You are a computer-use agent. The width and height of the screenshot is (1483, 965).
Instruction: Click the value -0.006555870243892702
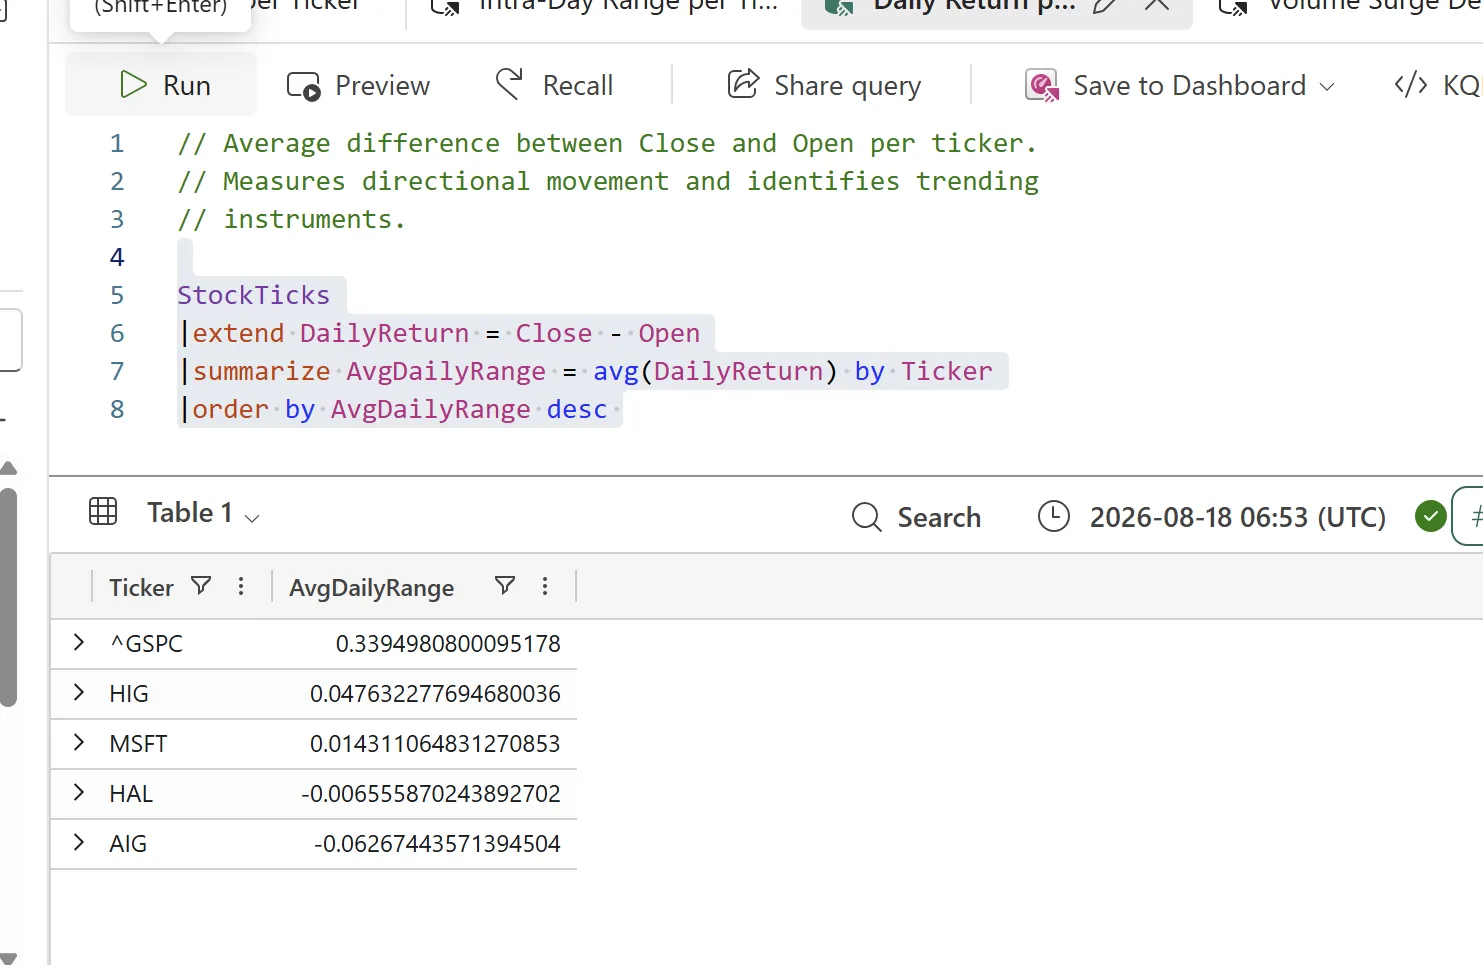(x=431, y=794)
